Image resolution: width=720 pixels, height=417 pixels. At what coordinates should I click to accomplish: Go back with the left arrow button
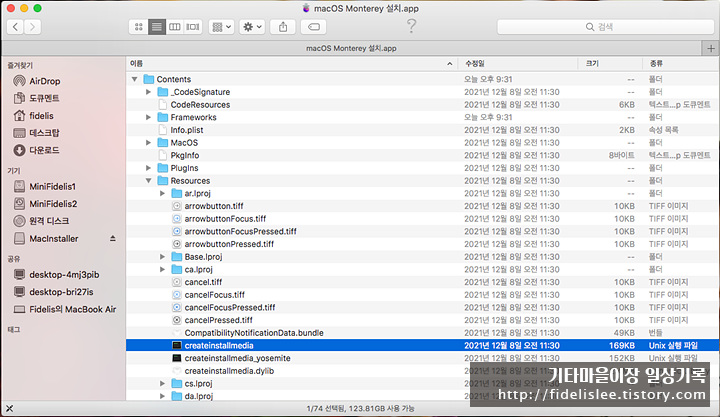tap(15, 27)
